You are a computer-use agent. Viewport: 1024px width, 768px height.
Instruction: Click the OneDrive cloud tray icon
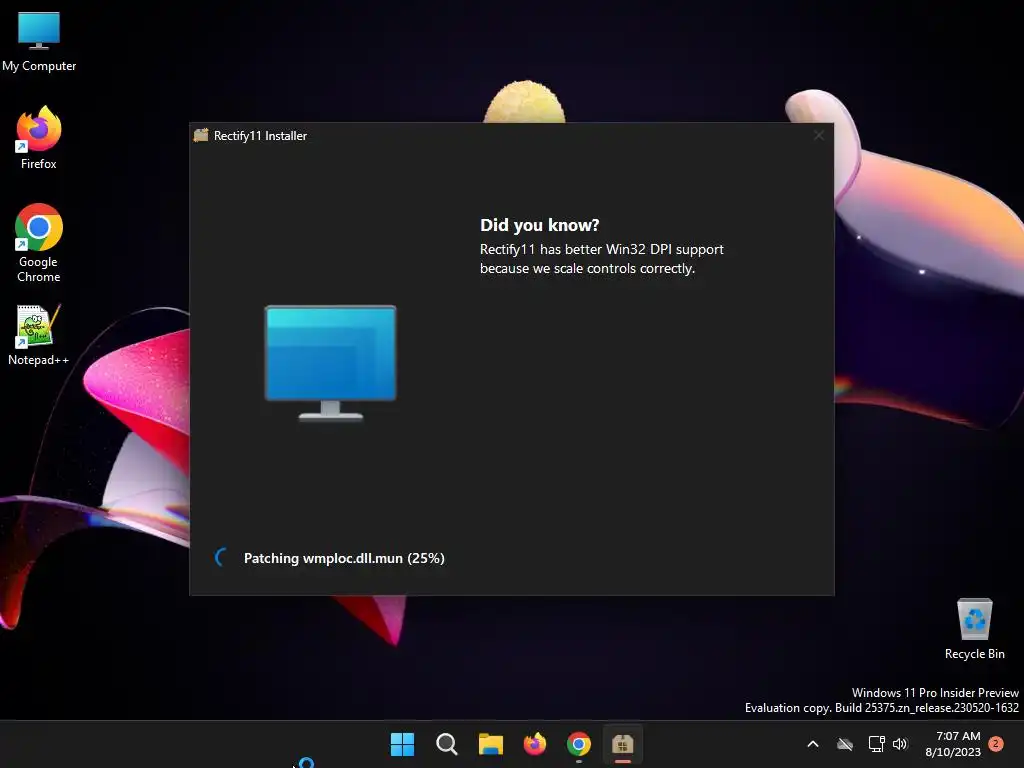click(845, 744)
